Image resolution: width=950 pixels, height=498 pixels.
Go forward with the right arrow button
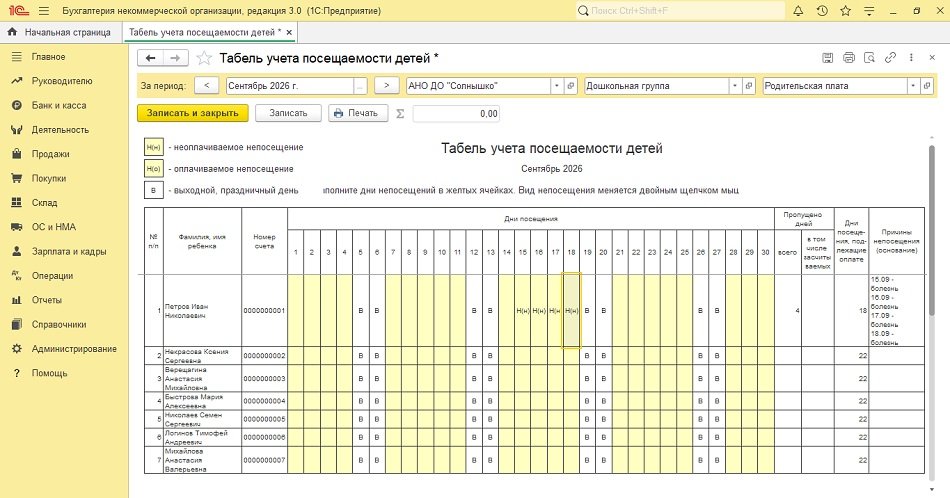(175, 58)
